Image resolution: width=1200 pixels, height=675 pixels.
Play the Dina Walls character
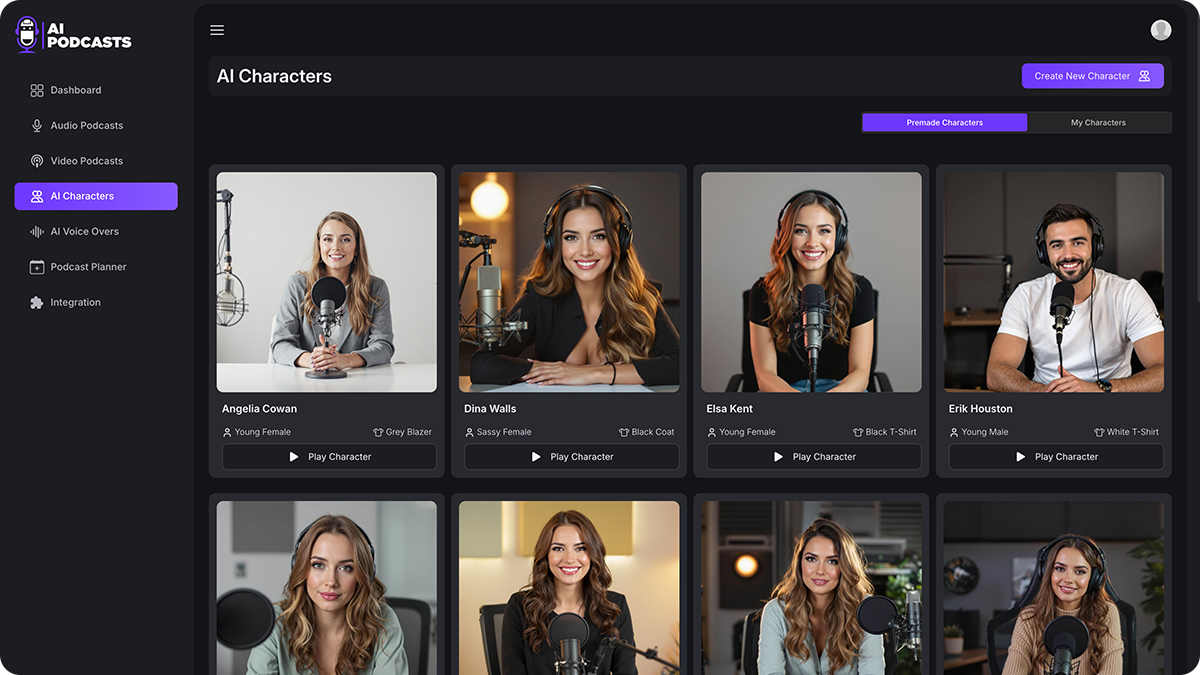coord(571,457)
